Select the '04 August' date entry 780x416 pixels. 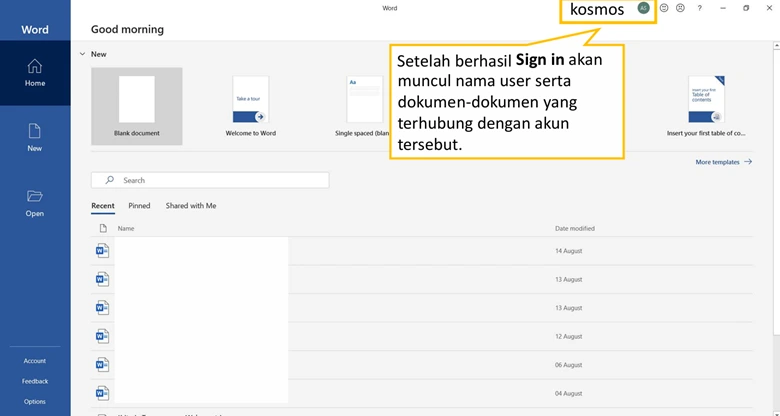(569, 393)
